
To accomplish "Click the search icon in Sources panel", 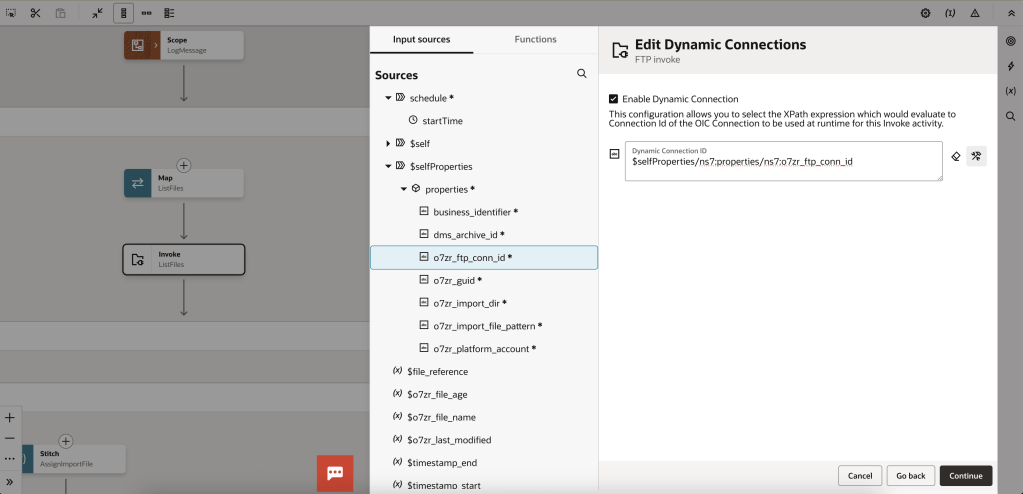I will 582,74.
